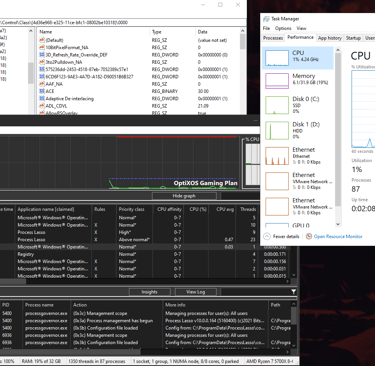This screenshot has width=375, height=366.
Task: Click the AMD Ryzen 7 5700X status entry
Action: [x=270, y=361]
